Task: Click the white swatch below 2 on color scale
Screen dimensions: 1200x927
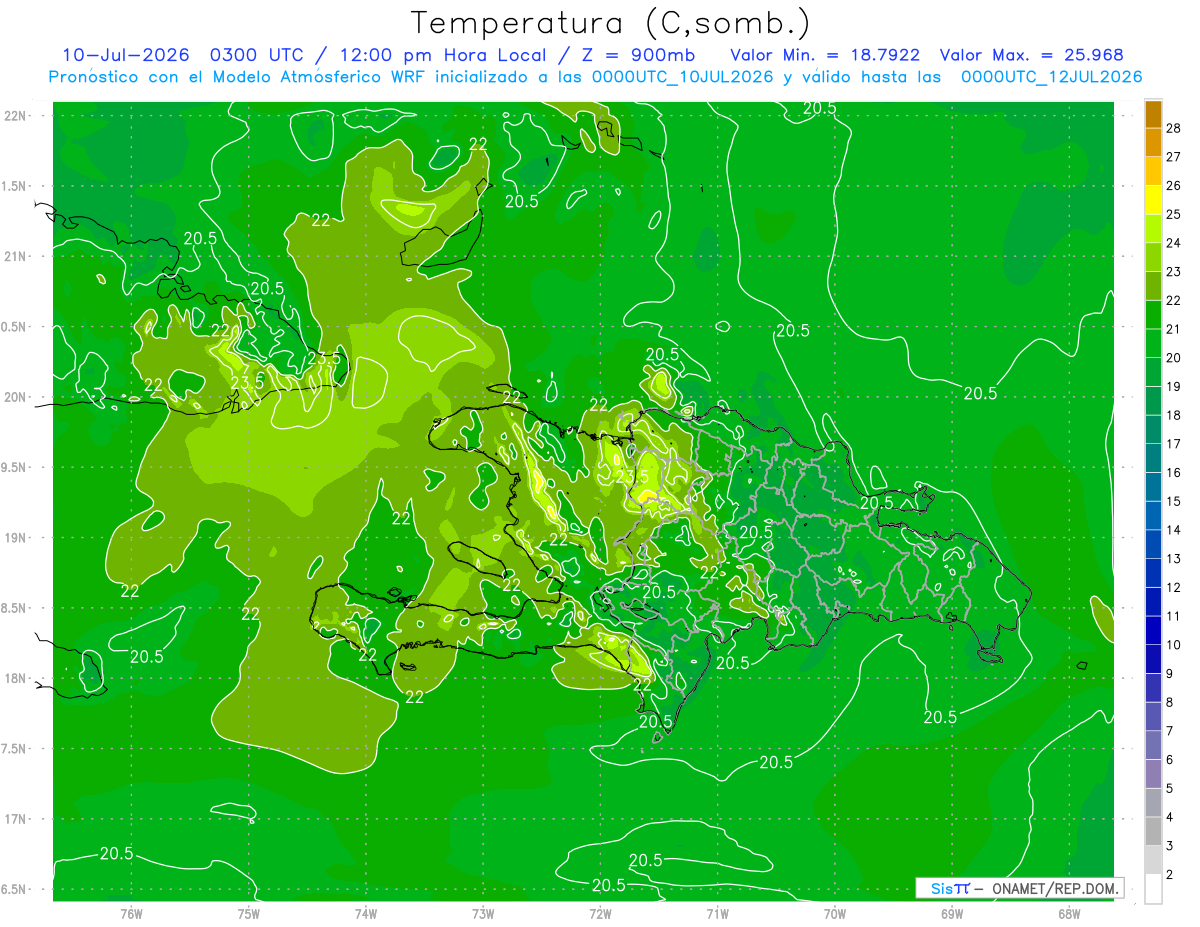Action: point(1153,889)
